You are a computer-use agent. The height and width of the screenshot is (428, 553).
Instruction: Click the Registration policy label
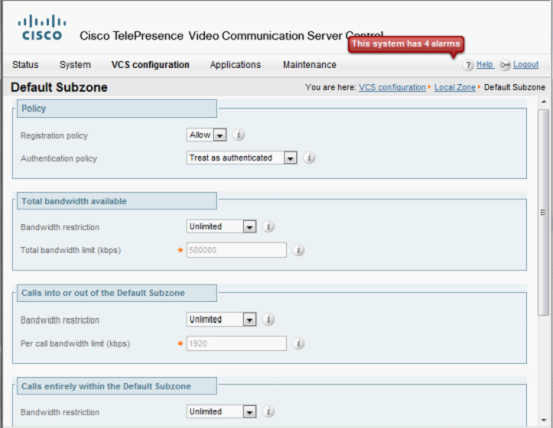[x=54, y=136]
